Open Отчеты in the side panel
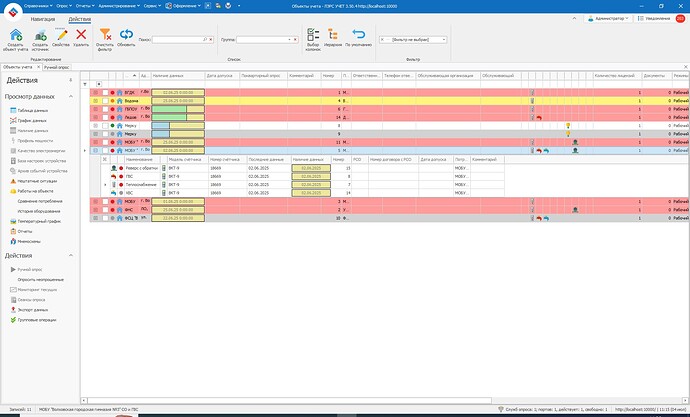The image size is (690, 417). pyautogui.click(x=21, y=231)
